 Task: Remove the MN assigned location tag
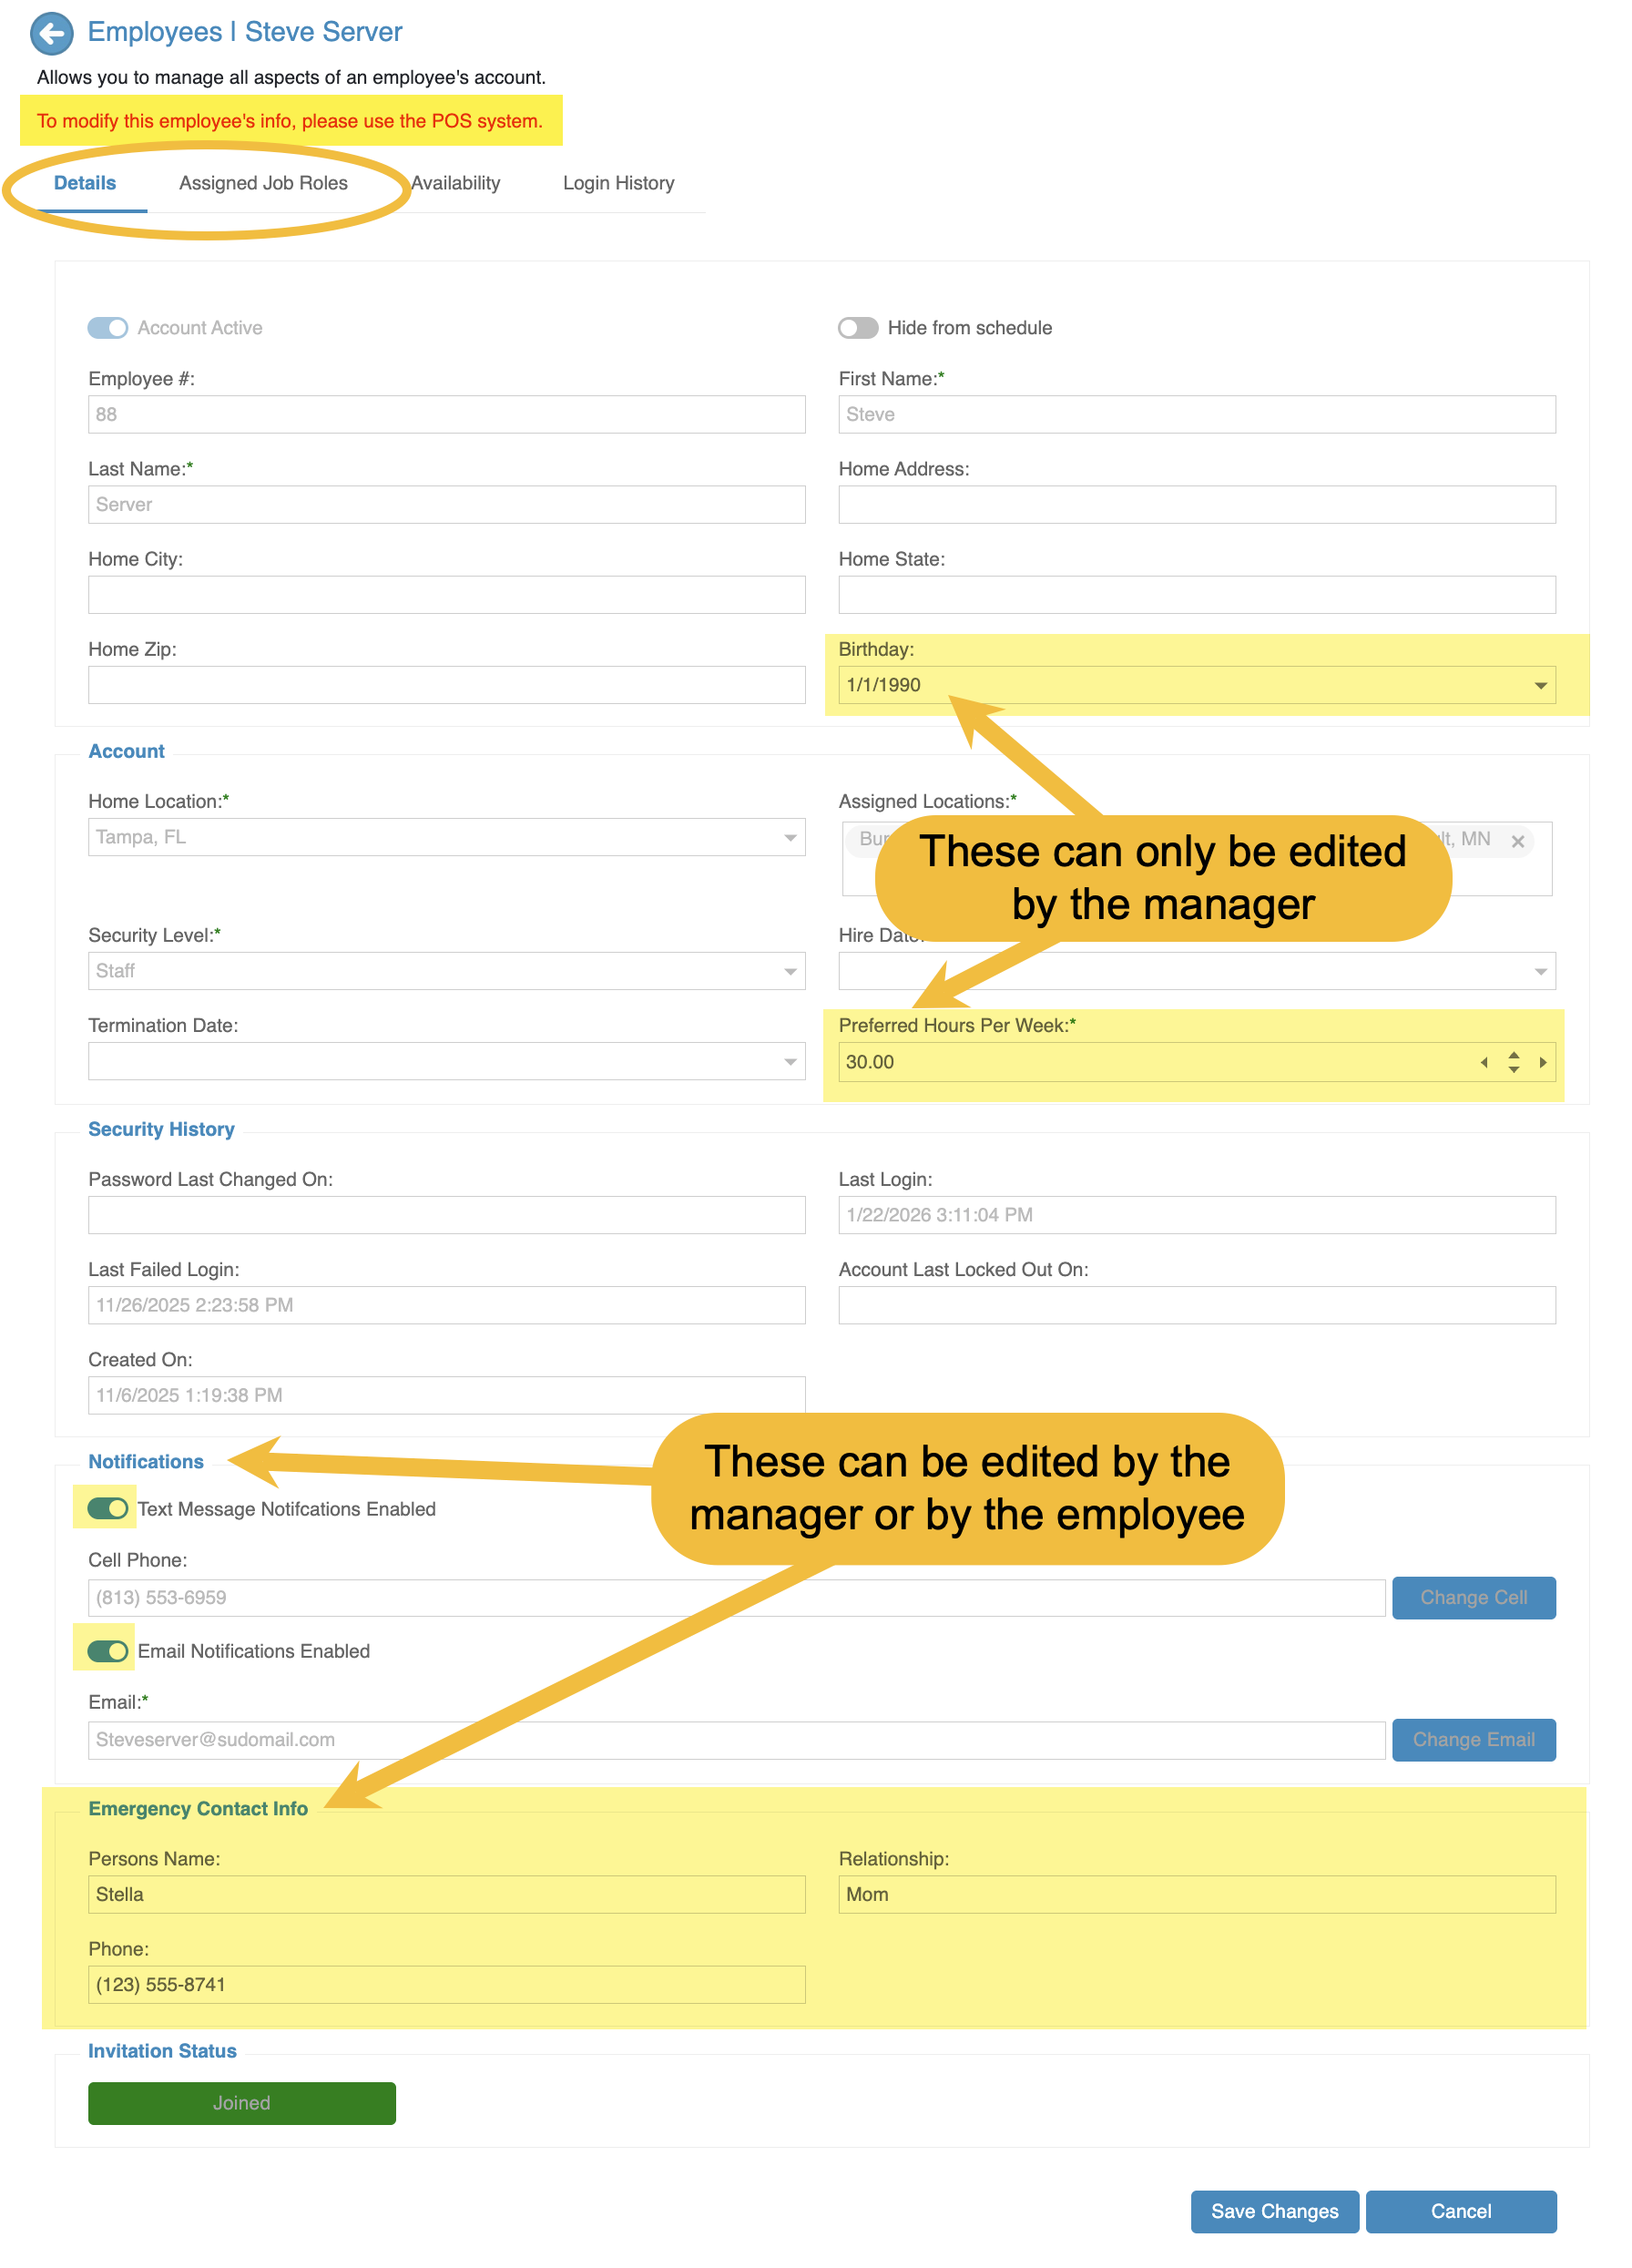[x=1517, y=841]
